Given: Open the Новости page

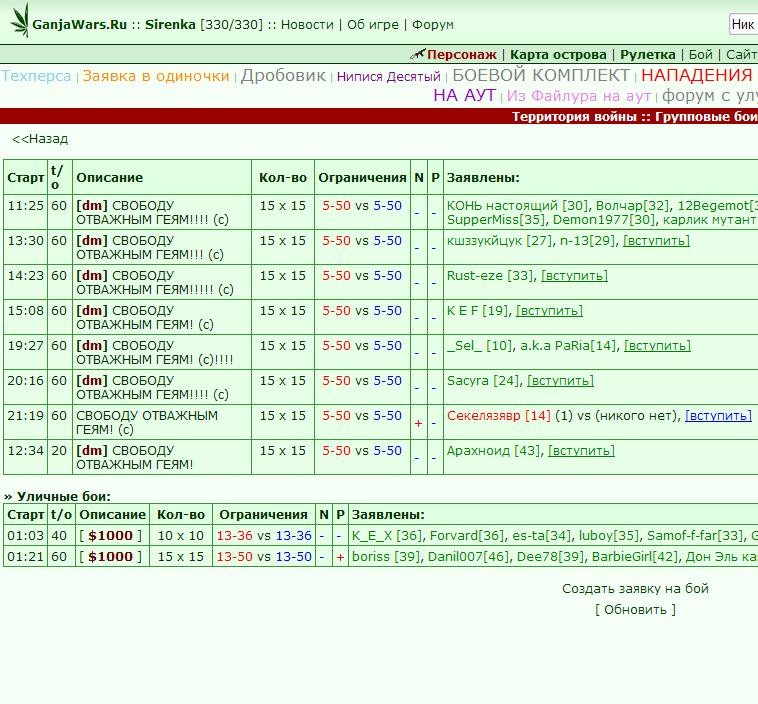Looking at the screenshot, I should point(307,25).
